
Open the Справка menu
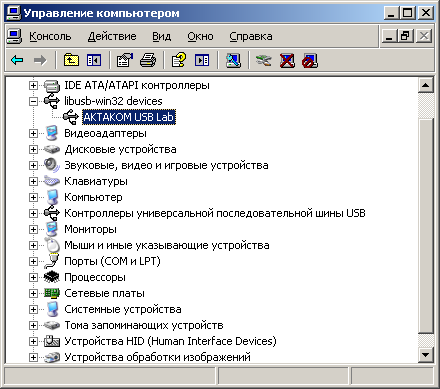click(251, 36)
